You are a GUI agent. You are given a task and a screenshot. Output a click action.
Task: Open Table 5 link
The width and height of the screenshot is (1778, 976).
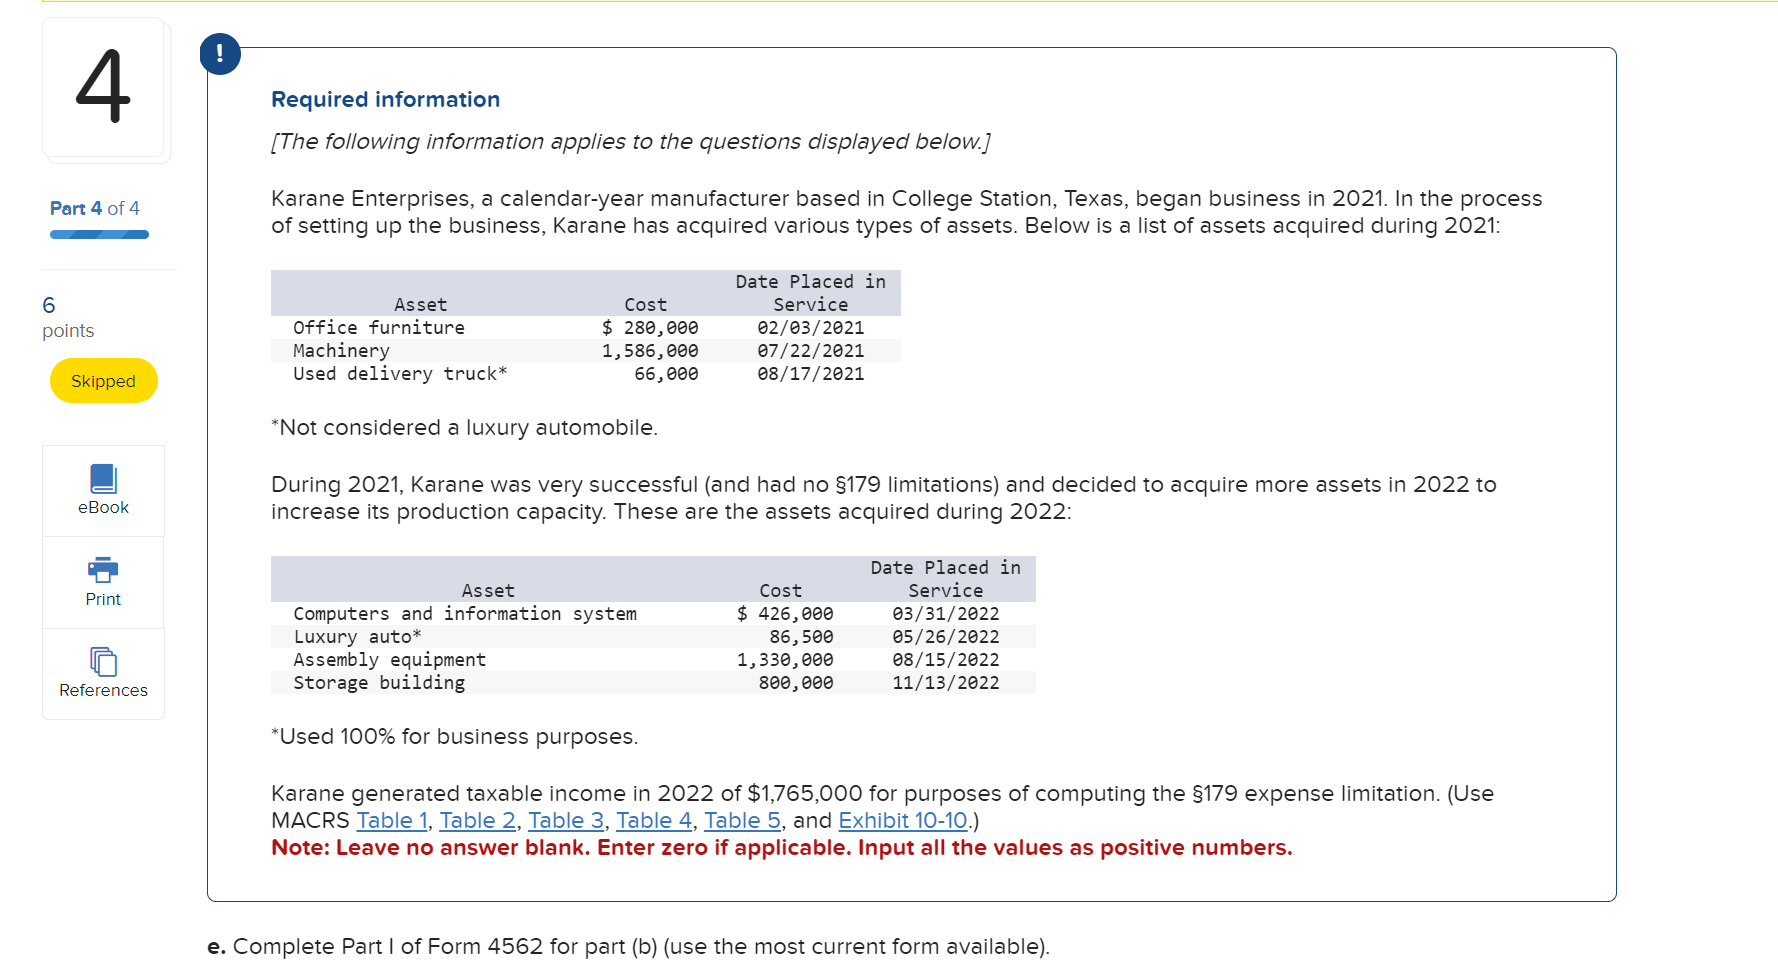741,820
